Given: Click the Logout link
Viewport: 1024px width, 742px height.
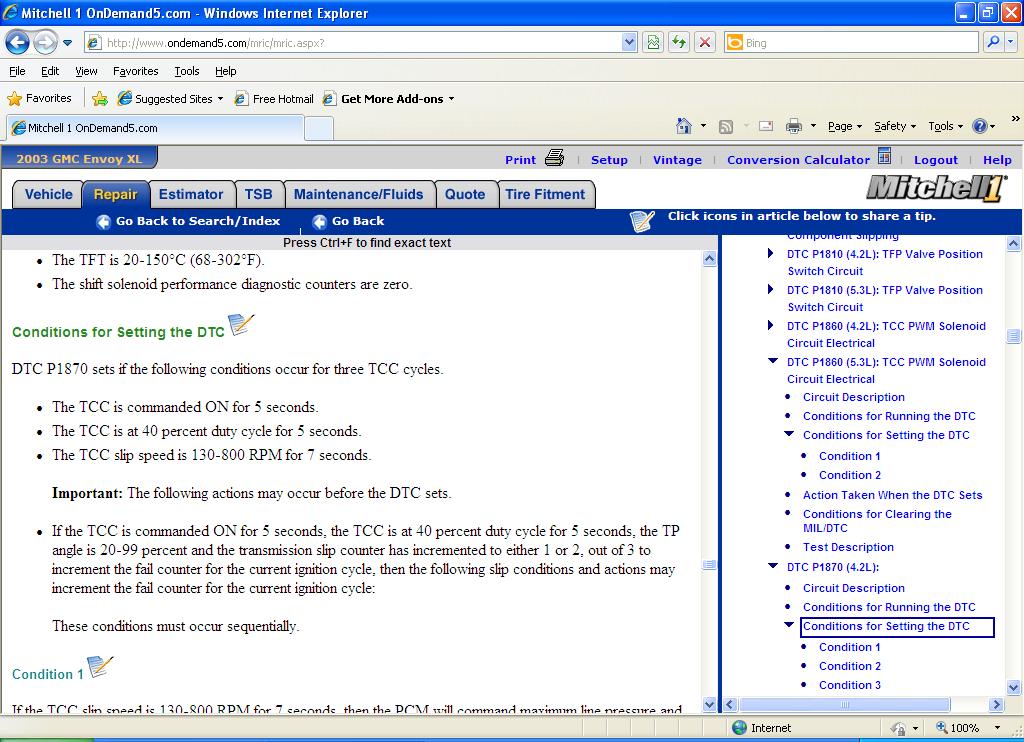Looking at the screenshot, I should 935,160.
